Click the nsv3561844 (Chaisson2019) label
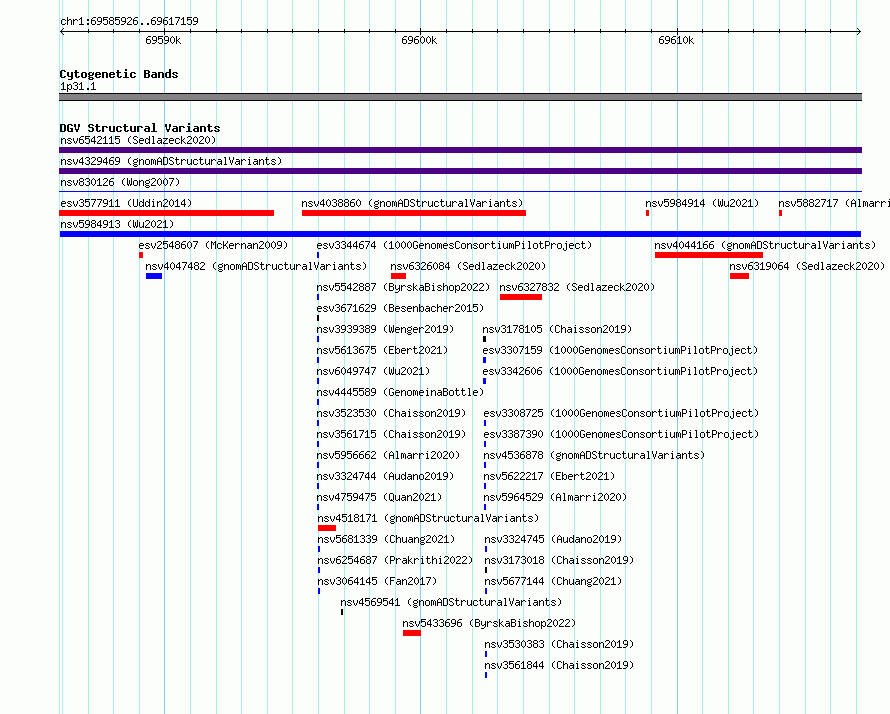 coord(559,665)
